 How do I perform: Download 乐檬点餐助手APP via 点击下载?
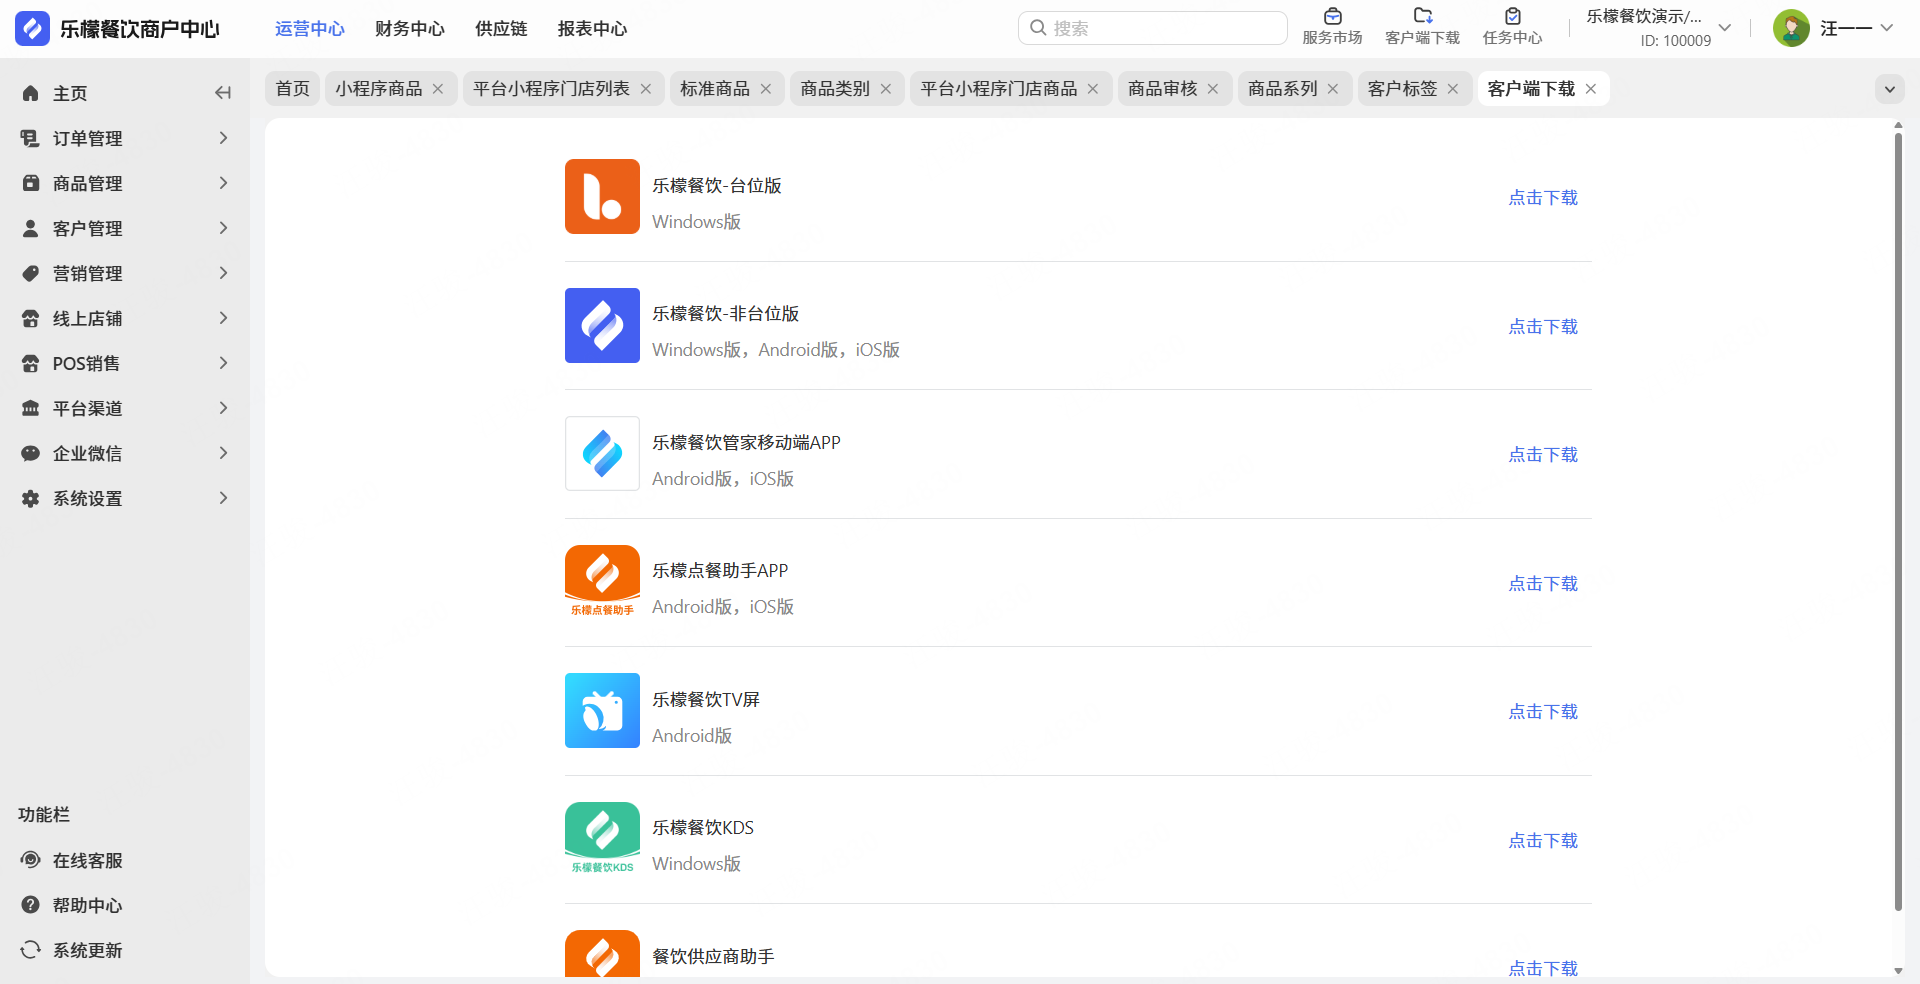[x=1543, y=584]
